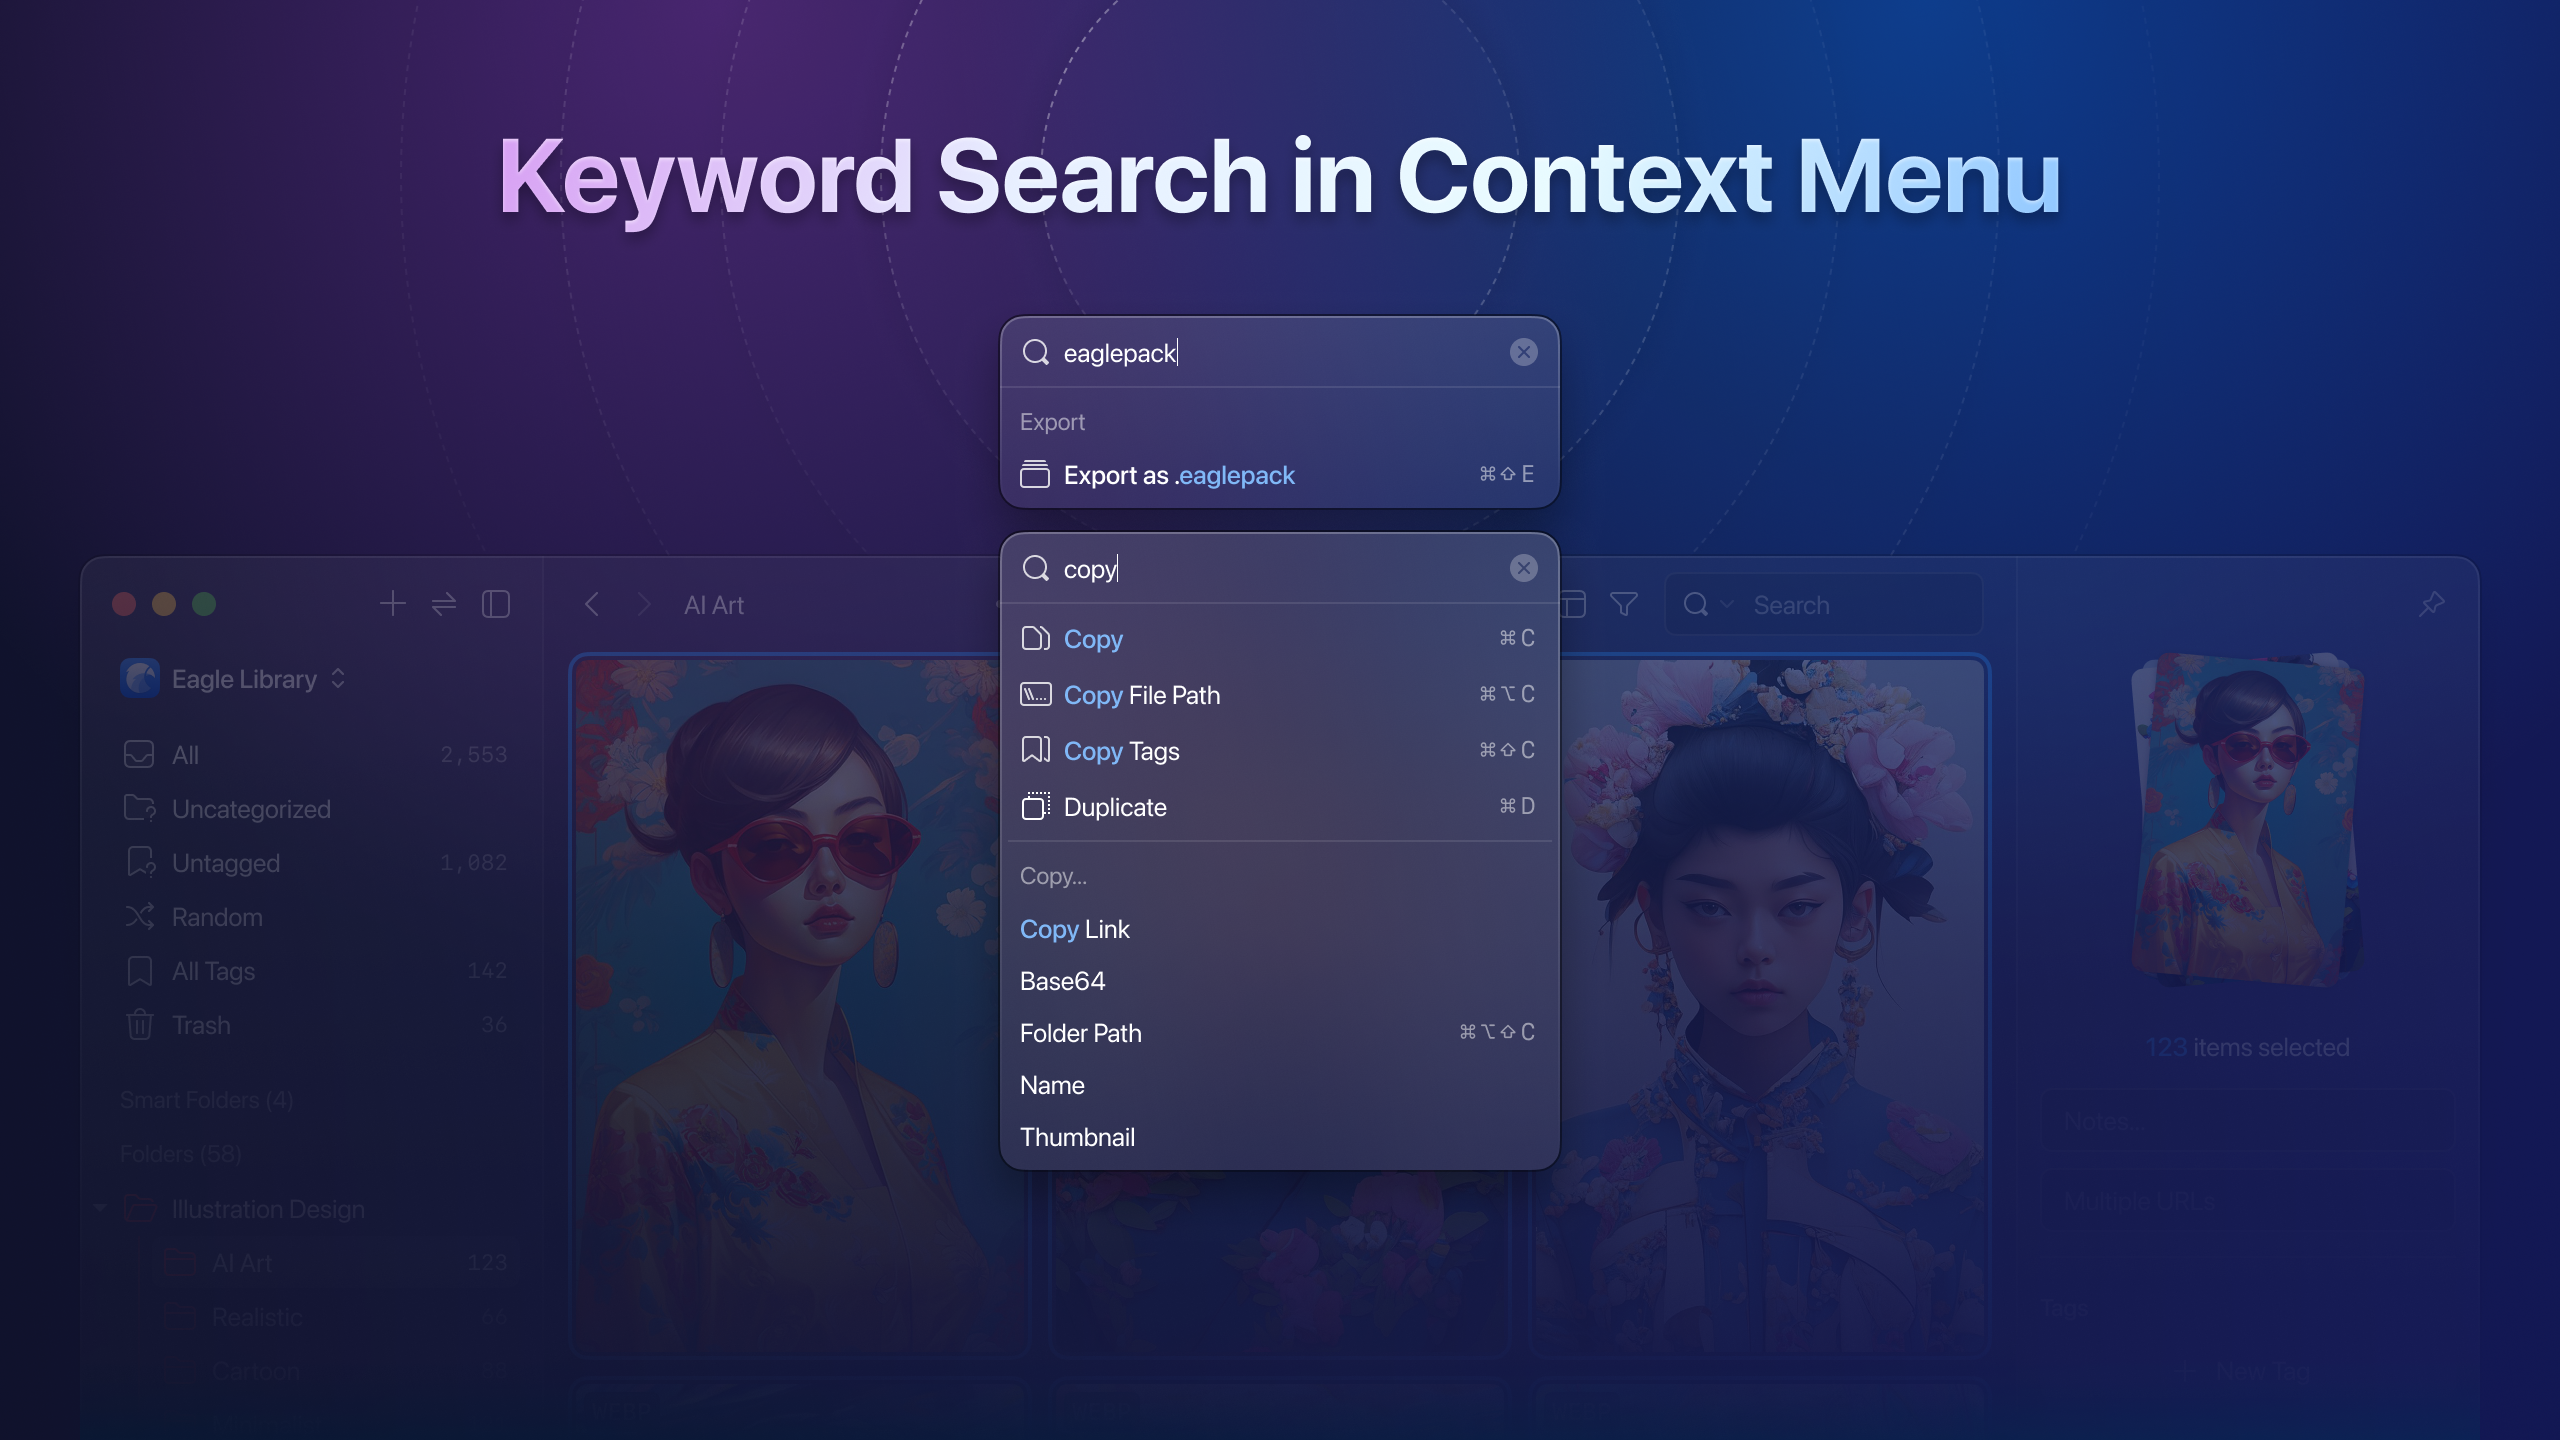Open the Trash from the sidebar
This screenshot has width=2560, height=1440.
click(201, 1025)
